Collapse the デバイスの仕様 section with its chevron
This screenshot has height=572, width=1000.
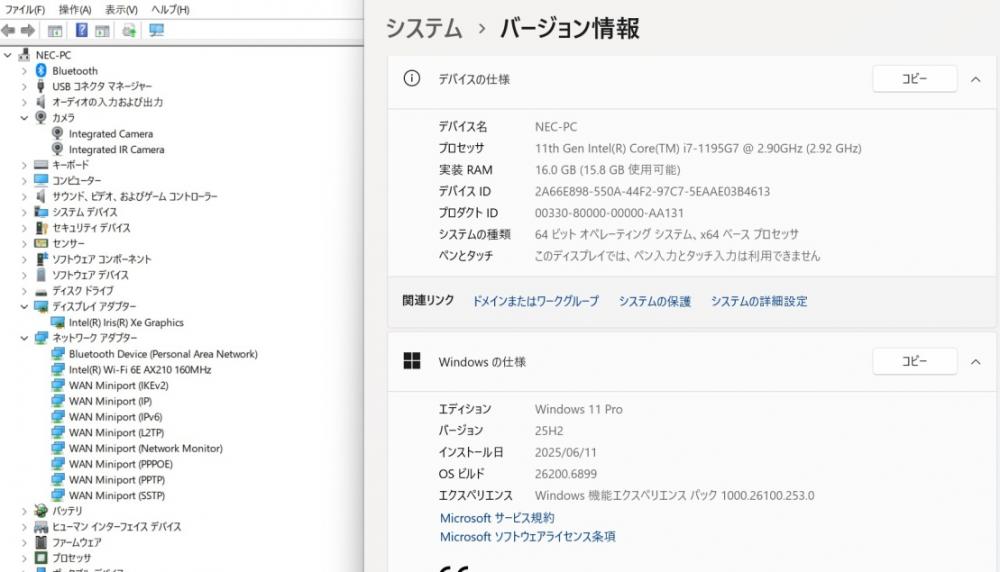975,79
